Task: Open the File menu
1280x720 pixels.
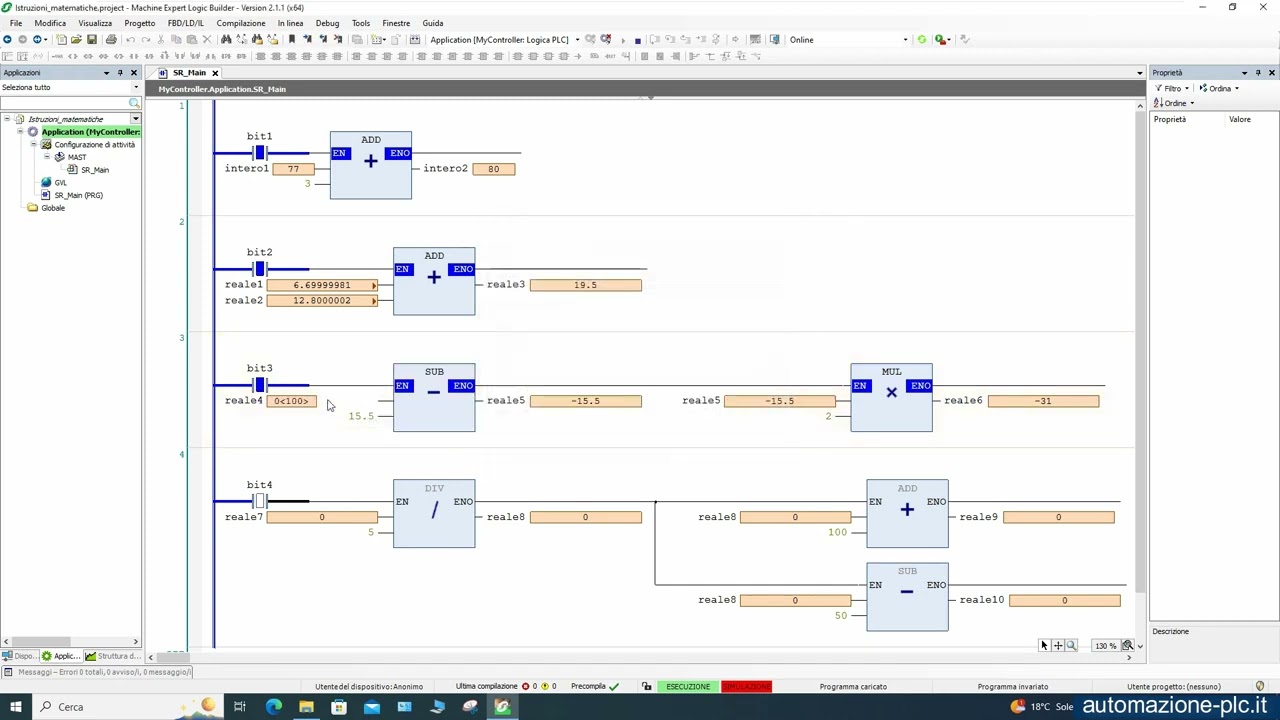Action: 16,23
